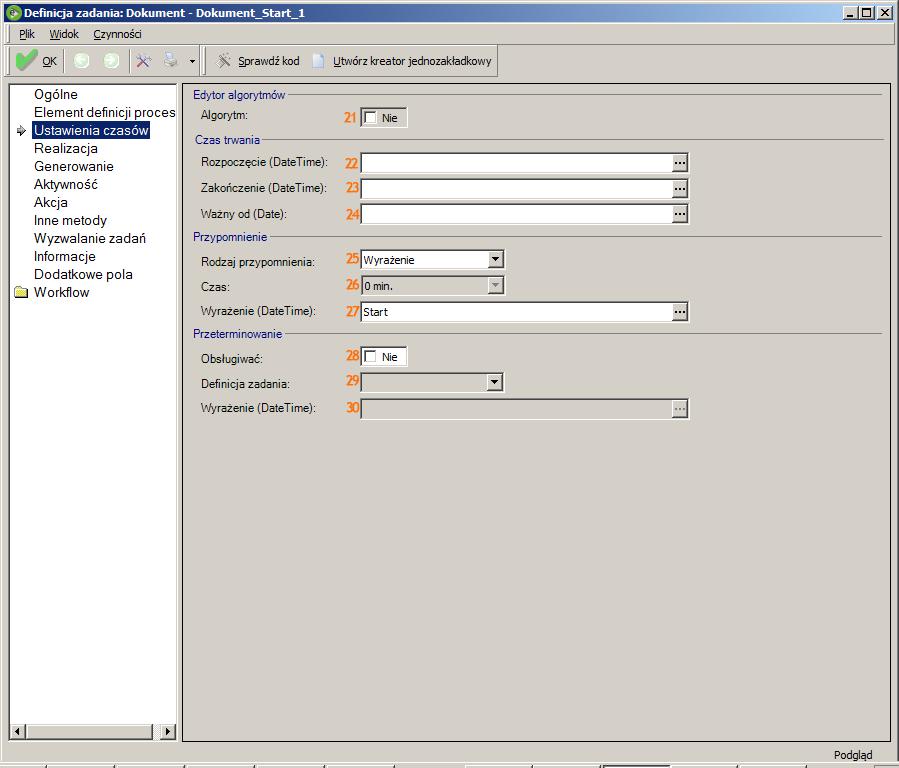
Task: Open the Akcja section
Action: [50, 202]
